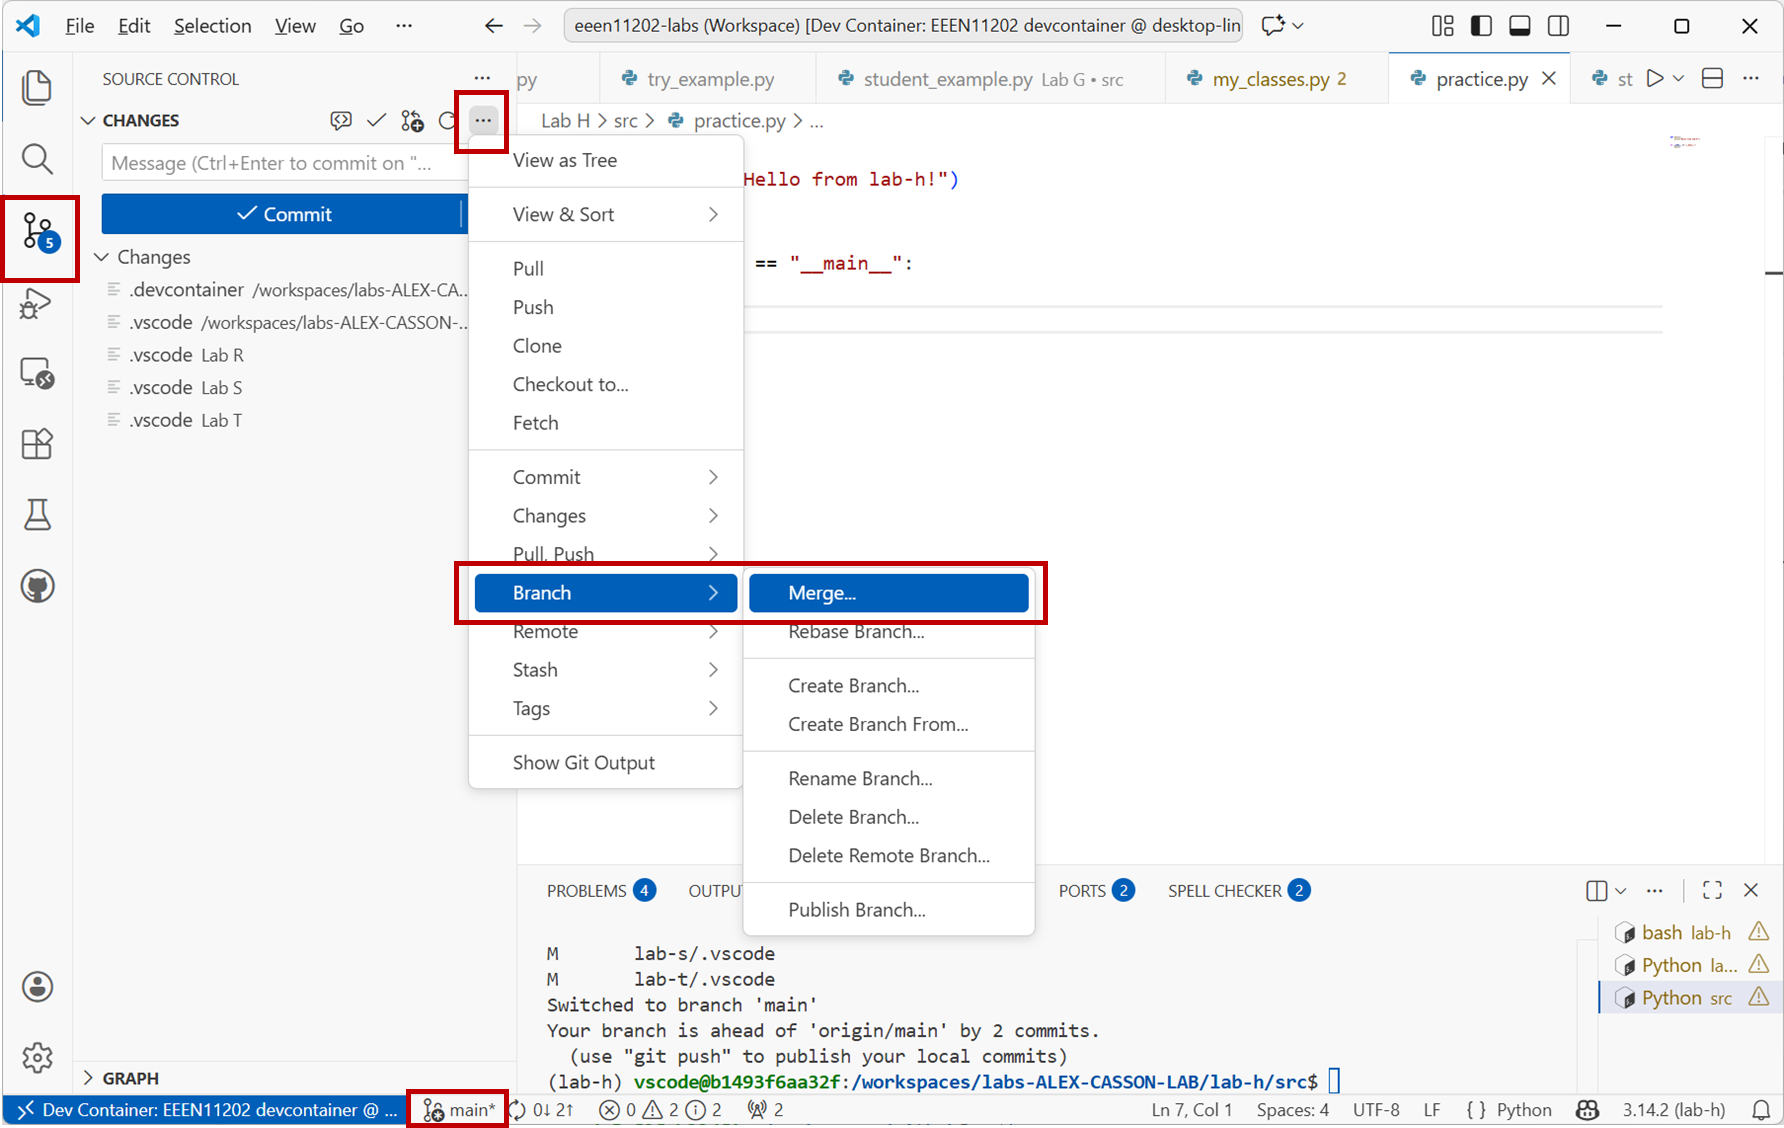Toggle the secondary side bar
This screenshot has width=1784, height=1128.
1558,26
